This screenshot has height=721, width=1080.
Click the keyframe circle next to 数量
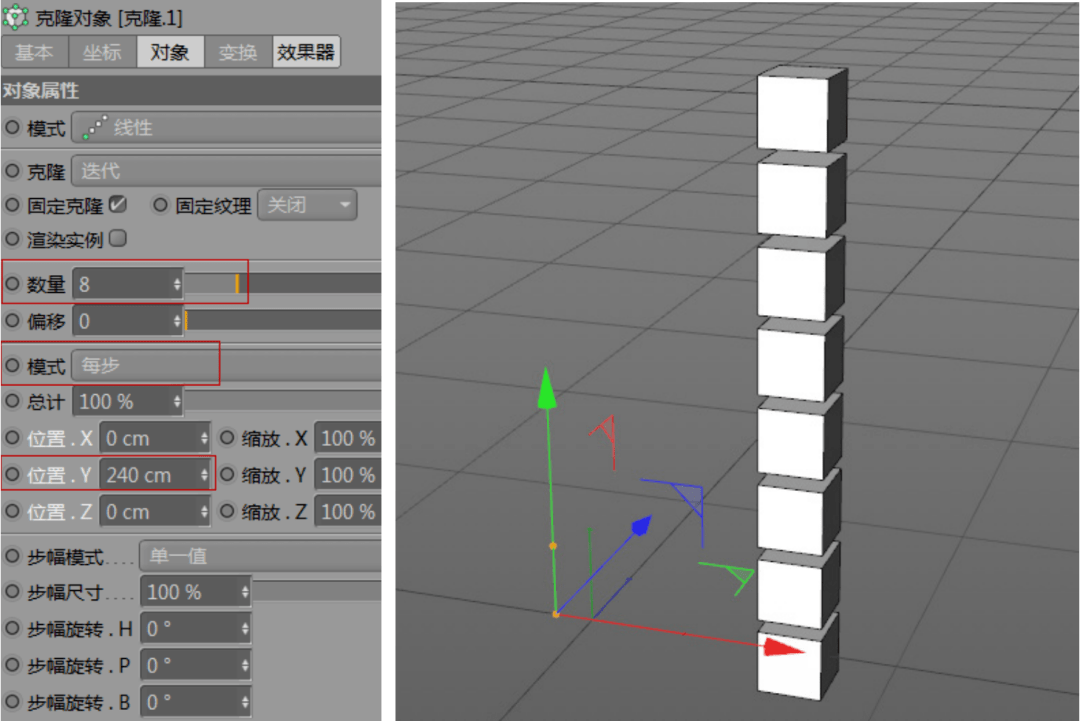(x=12, y=283)
